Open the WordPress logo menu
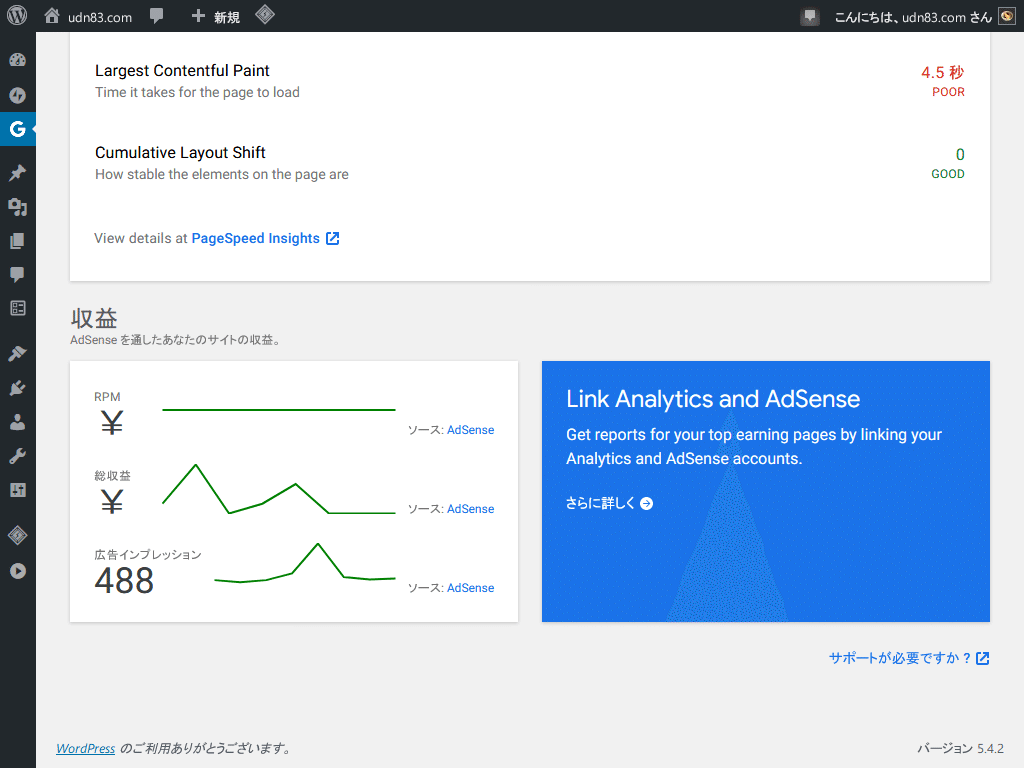 click(x=17, y=16)
